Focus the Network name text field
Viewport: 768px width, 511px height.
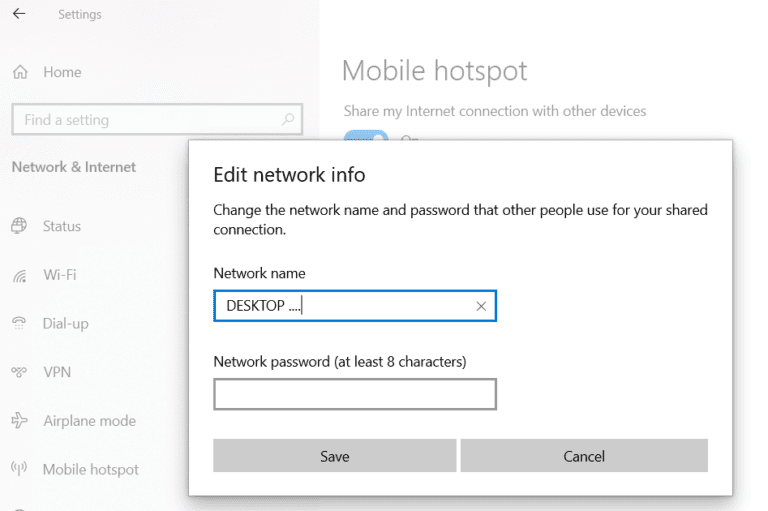click(x=355, y=306)
